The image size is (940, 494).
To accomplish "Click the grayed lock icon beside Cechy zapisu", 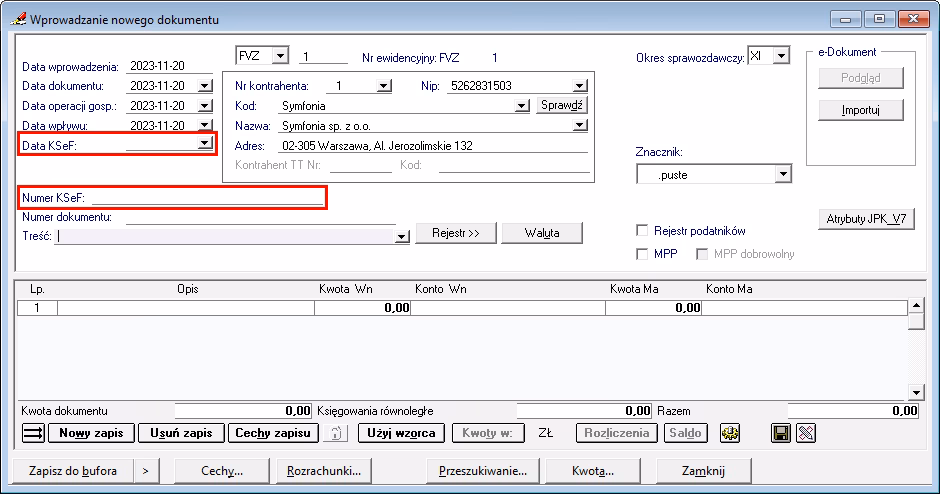I will pos(336,433).
